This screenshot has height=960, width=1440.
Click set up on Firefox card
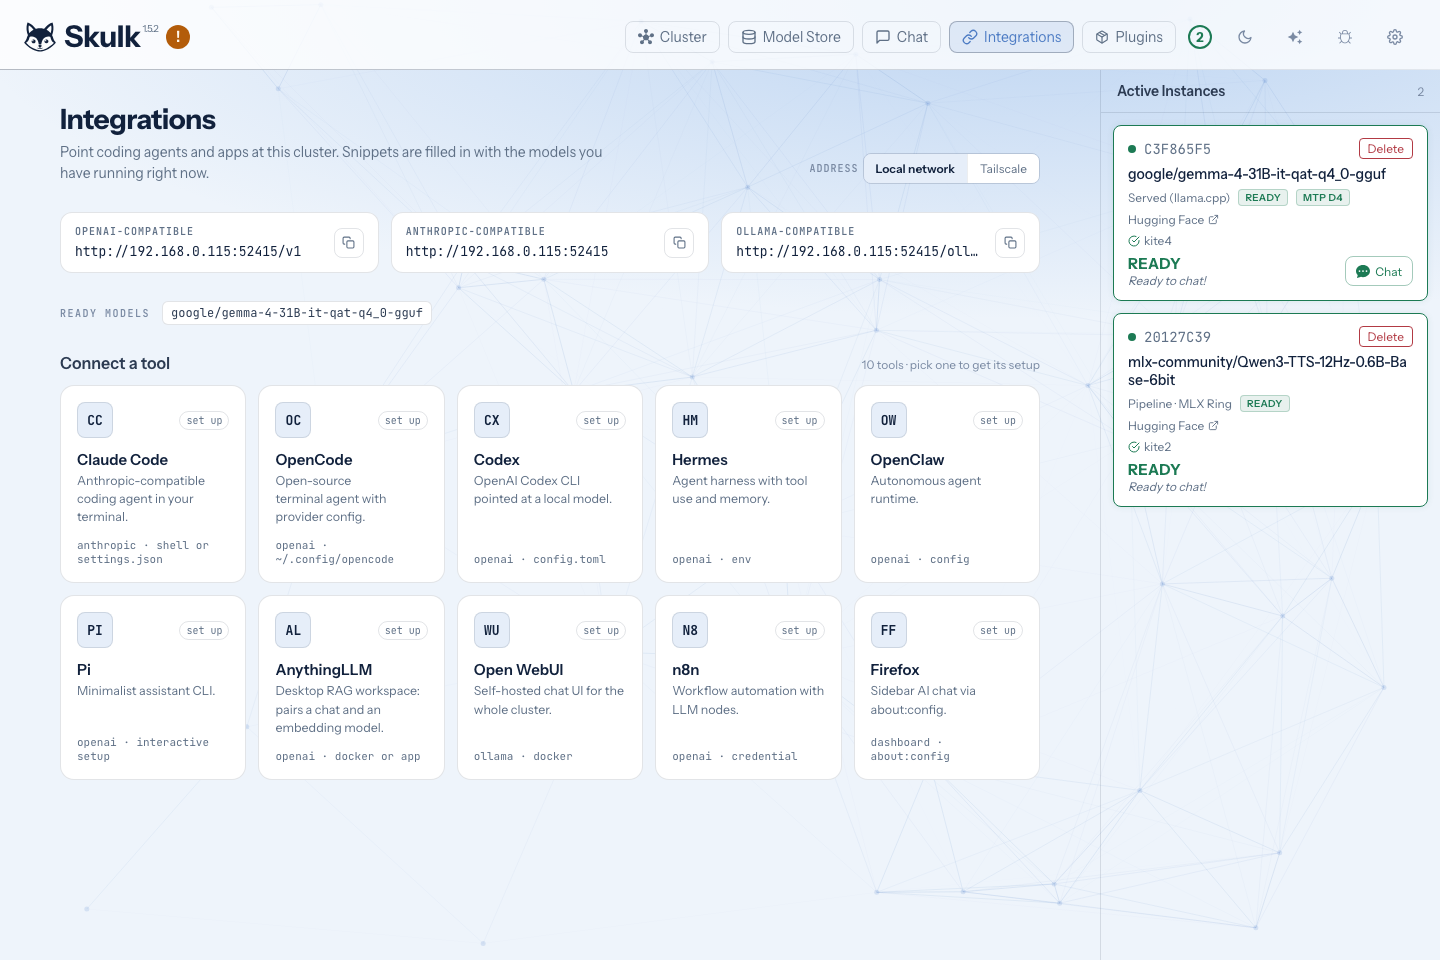998,631
